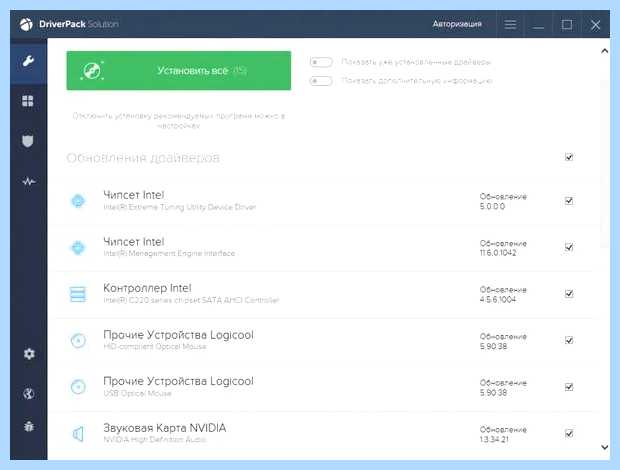Viewport: 620px width, 470px height.
Task: Select the Контроллер Intel row title
Action: [x=147, y=288]
